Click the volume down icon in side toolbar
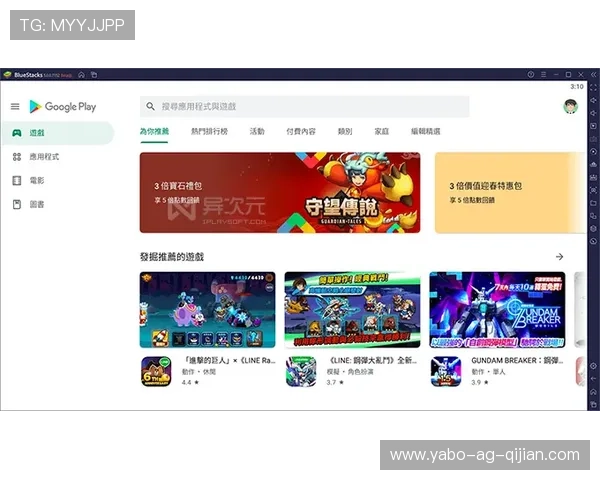 593,113
